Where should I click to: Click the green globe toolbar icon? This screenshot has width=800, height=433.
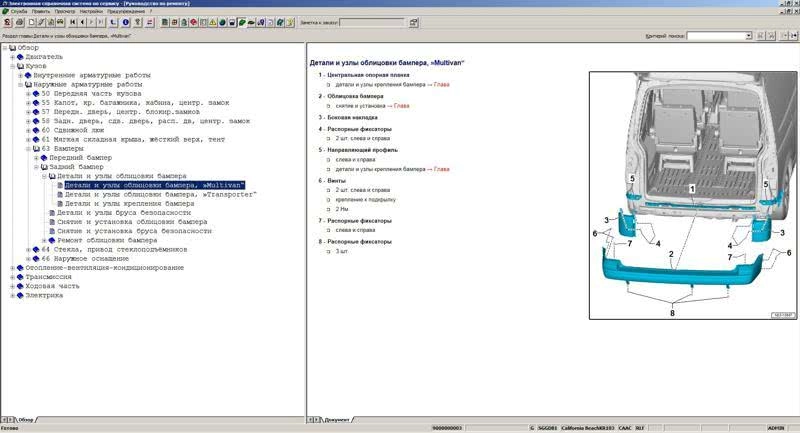point(222,22)
